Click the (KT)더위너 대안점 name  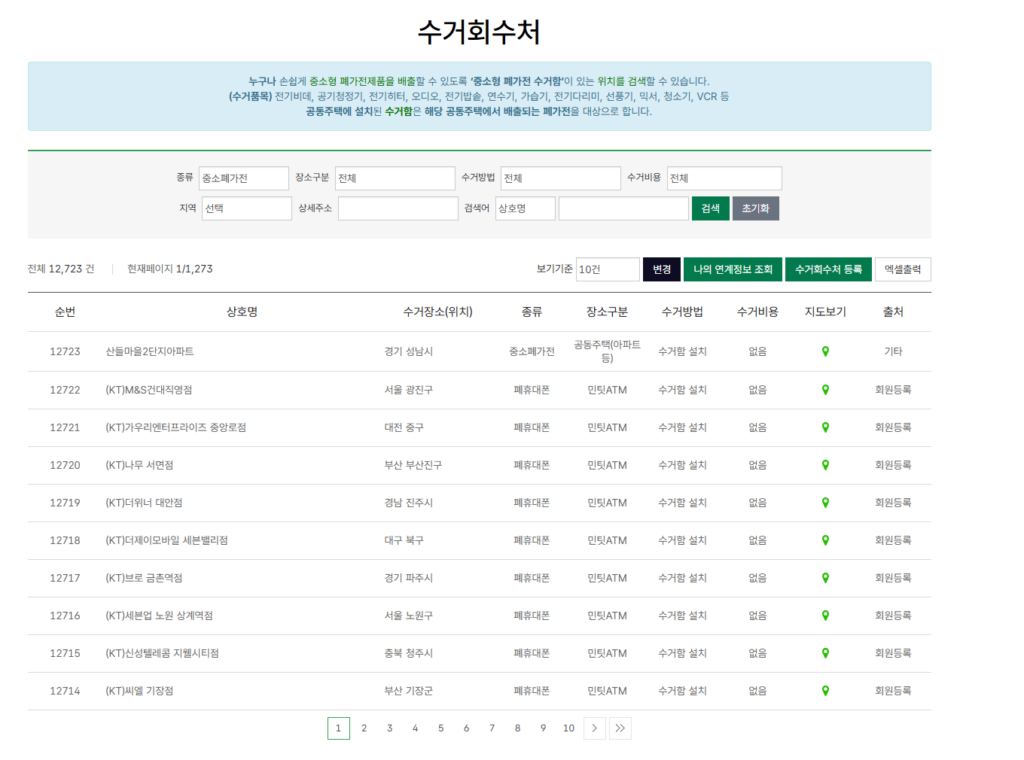tap(144, 503)
